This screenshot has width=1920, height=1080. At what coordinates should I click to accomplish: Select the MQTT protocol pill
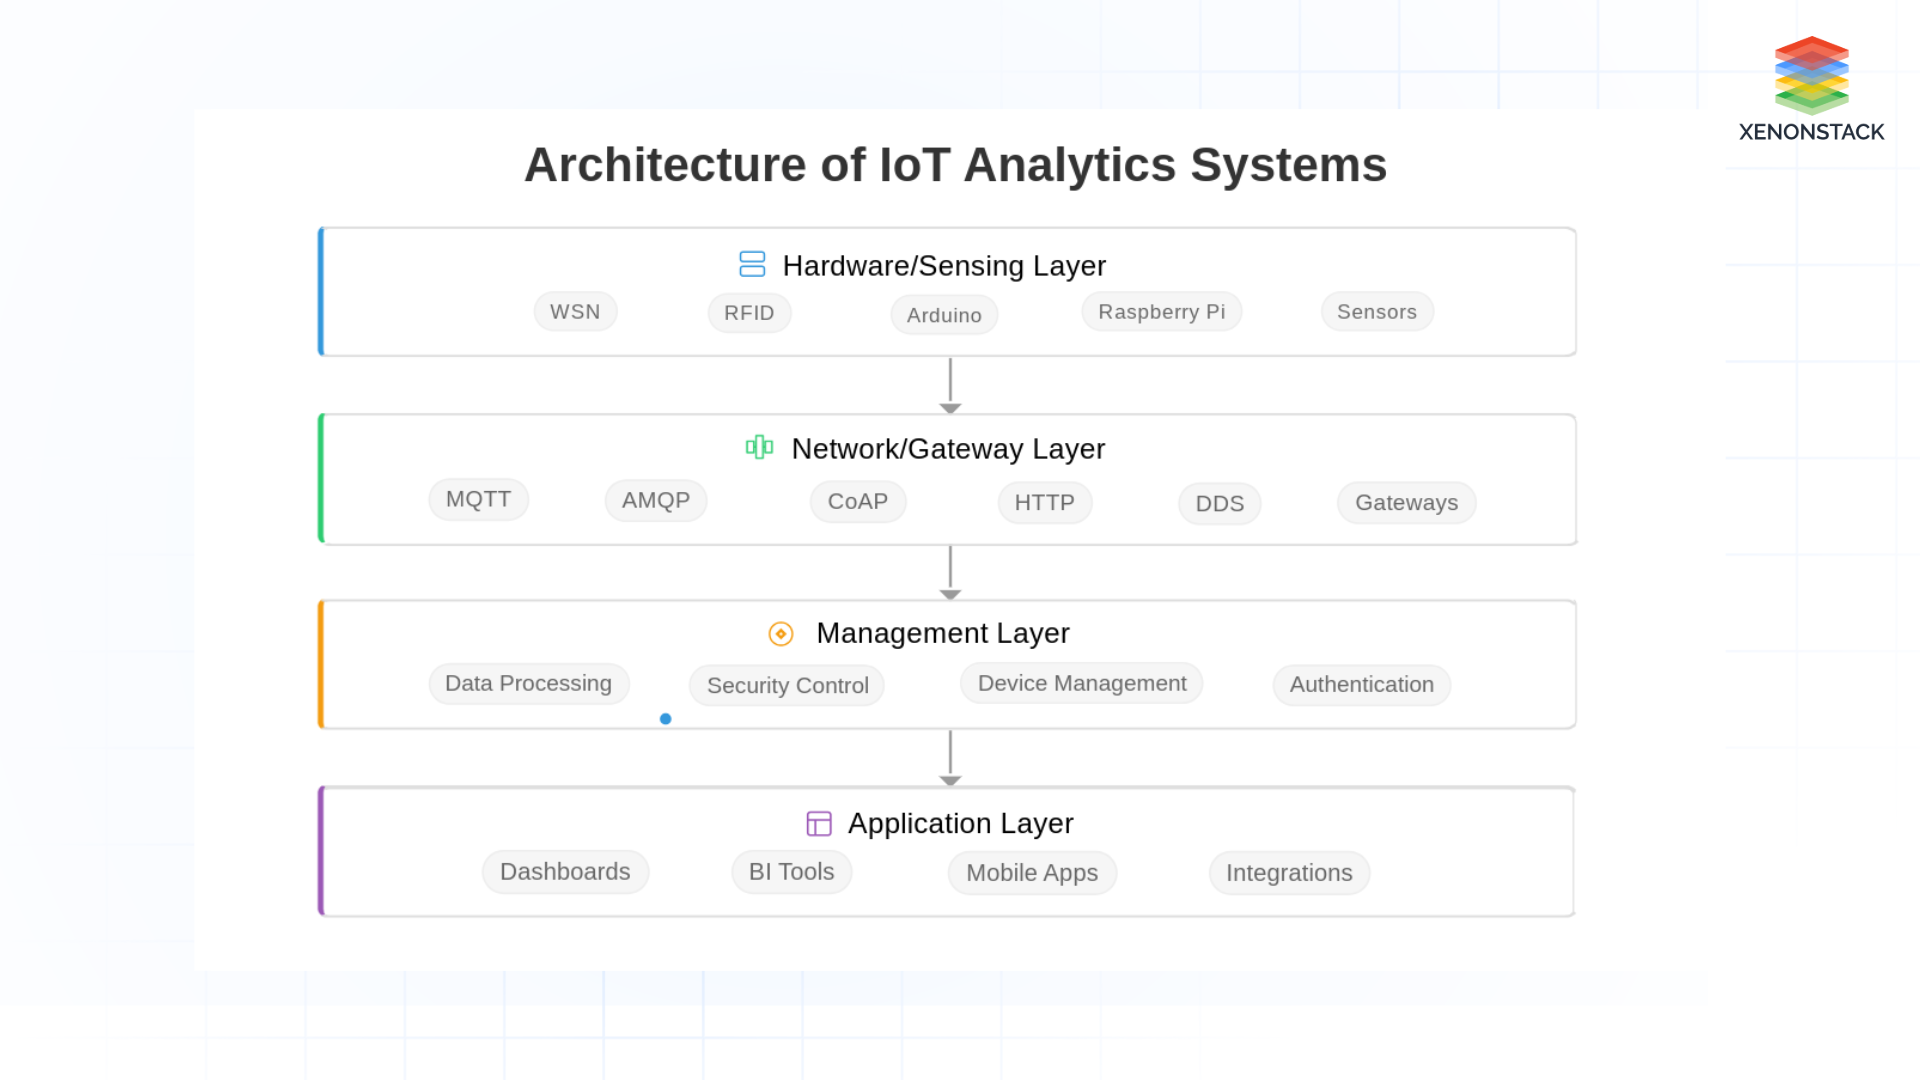coord(478,499)
